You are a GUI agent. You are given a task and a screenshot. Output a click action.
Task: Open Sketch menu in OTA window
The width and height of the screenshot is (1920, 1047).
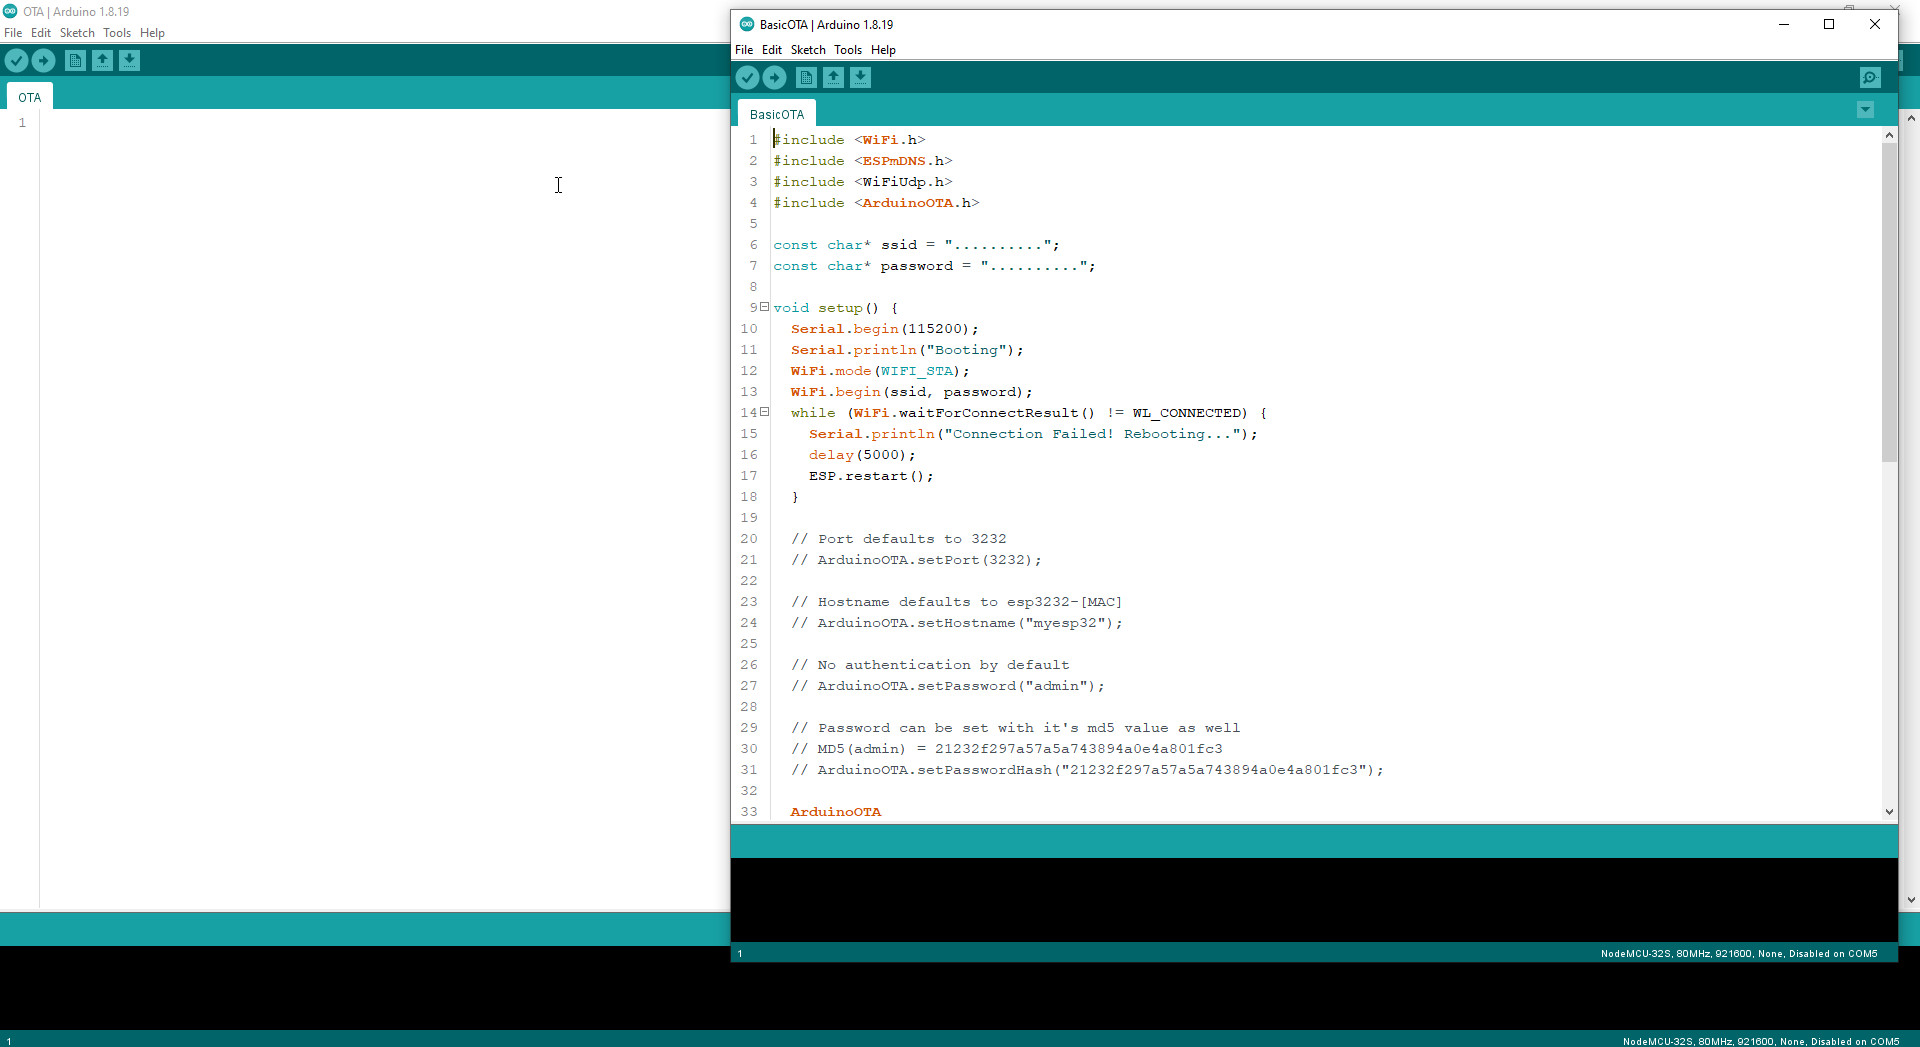[x=77, y=33]
